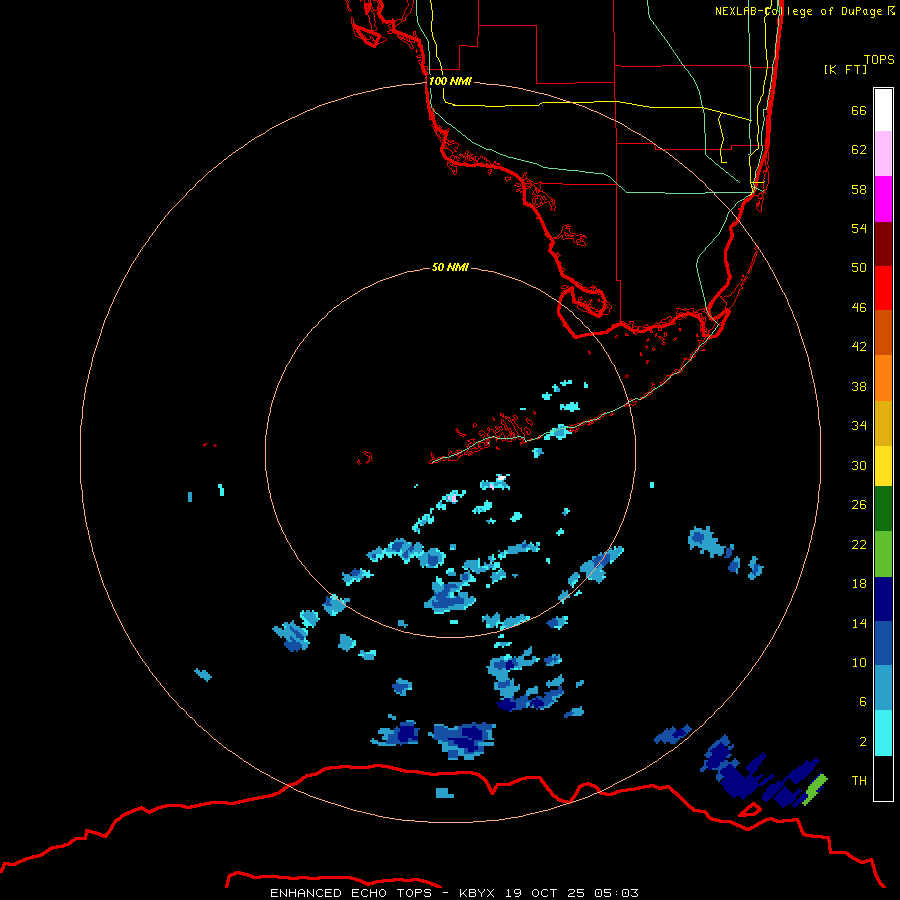Click the medium blue legend swatch

[883, 643]
